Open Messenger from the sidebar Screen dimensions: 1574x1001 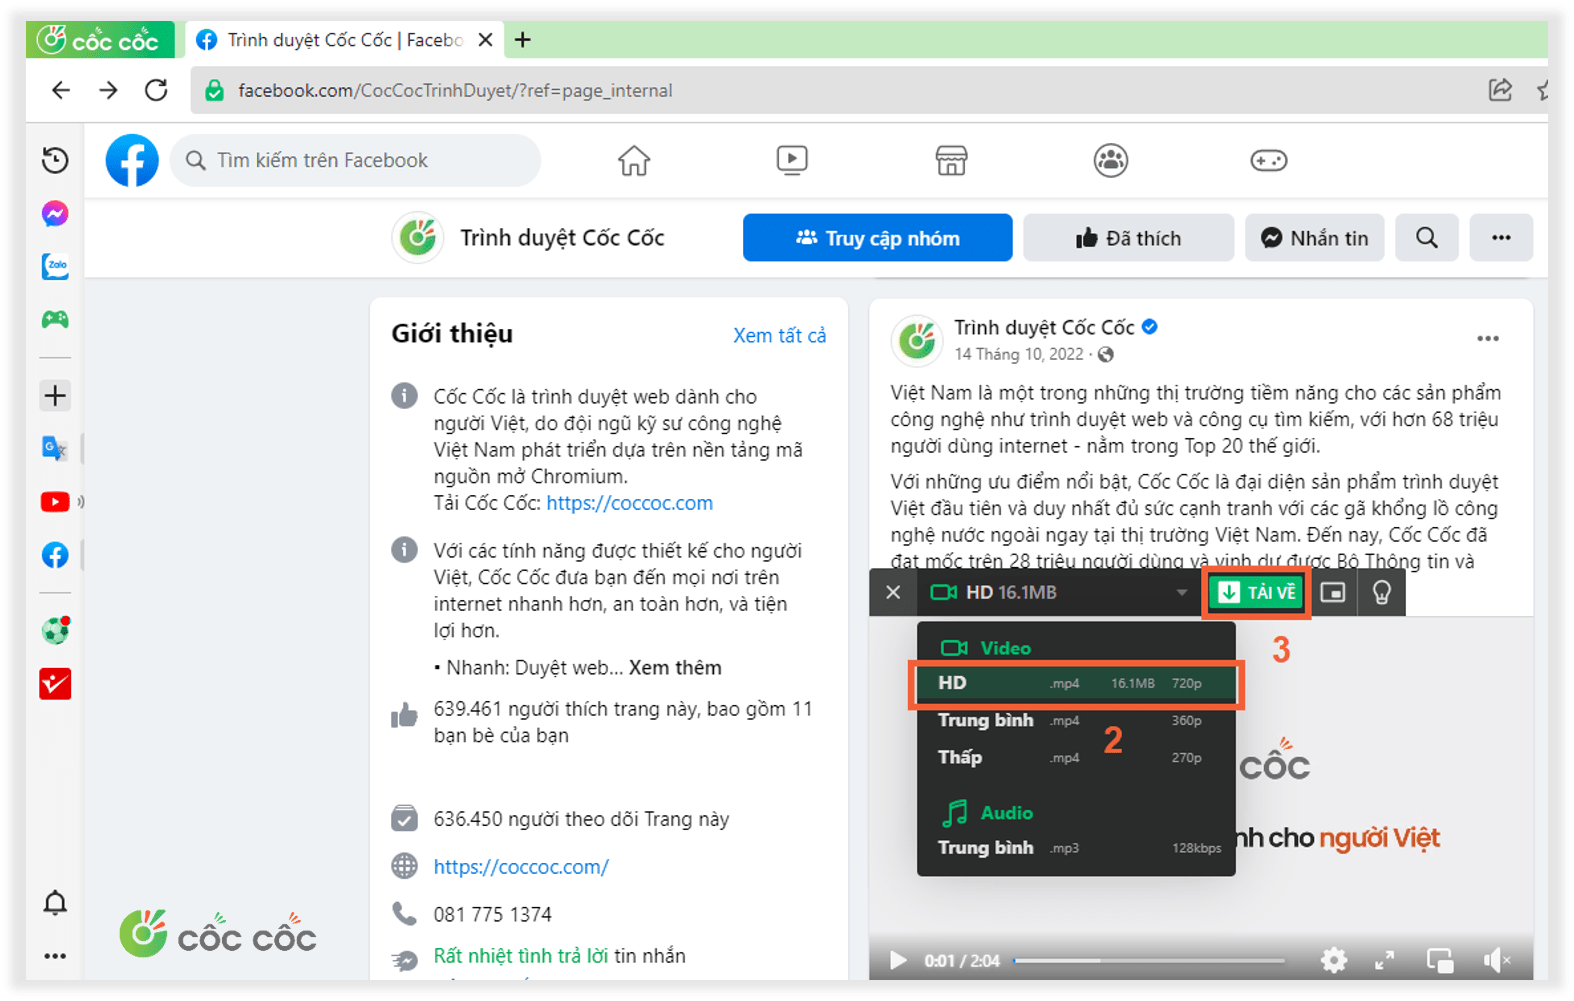[55, 214]
